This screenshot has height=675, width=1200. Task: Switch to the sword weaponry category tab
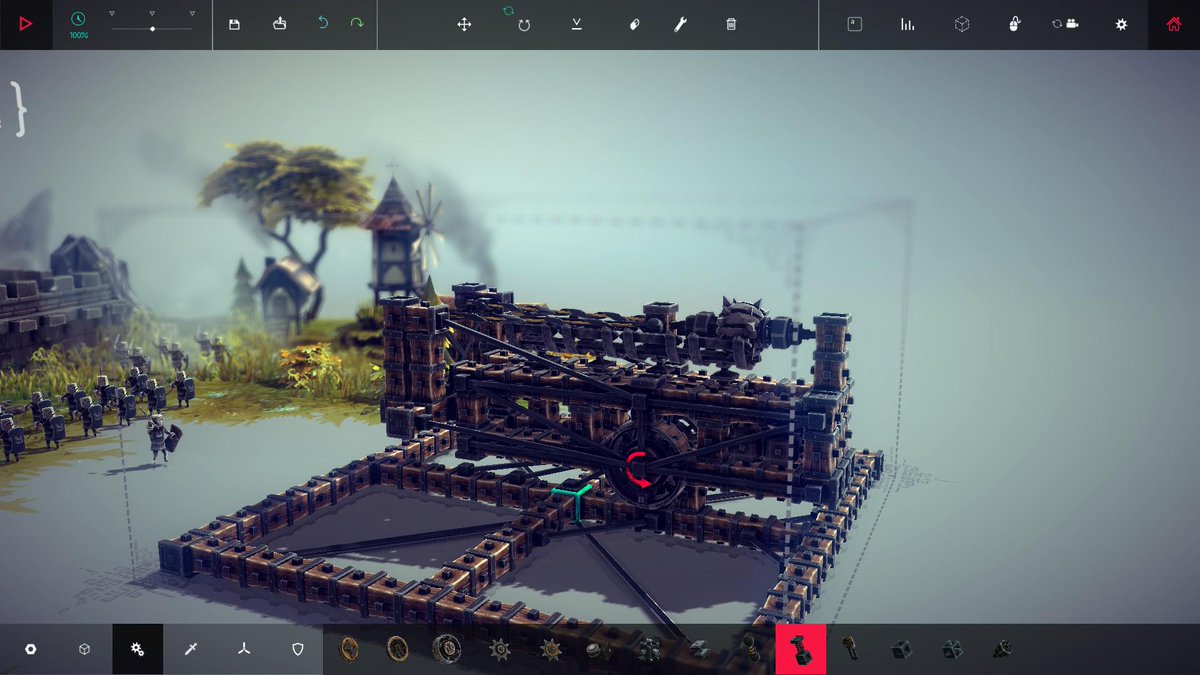pos(191,649)
